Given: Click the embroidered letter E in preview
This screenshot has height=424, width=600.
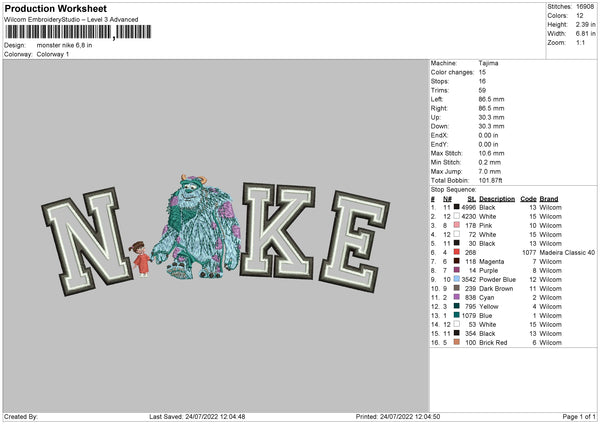Looking at the screenshot, I should pos(354,242).
